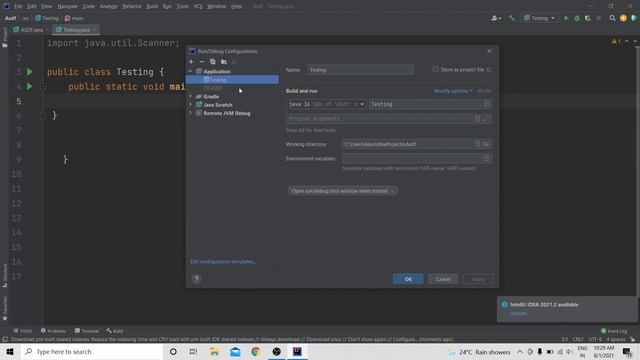Open Mail app from the taskbar

(x=235, y=351)
